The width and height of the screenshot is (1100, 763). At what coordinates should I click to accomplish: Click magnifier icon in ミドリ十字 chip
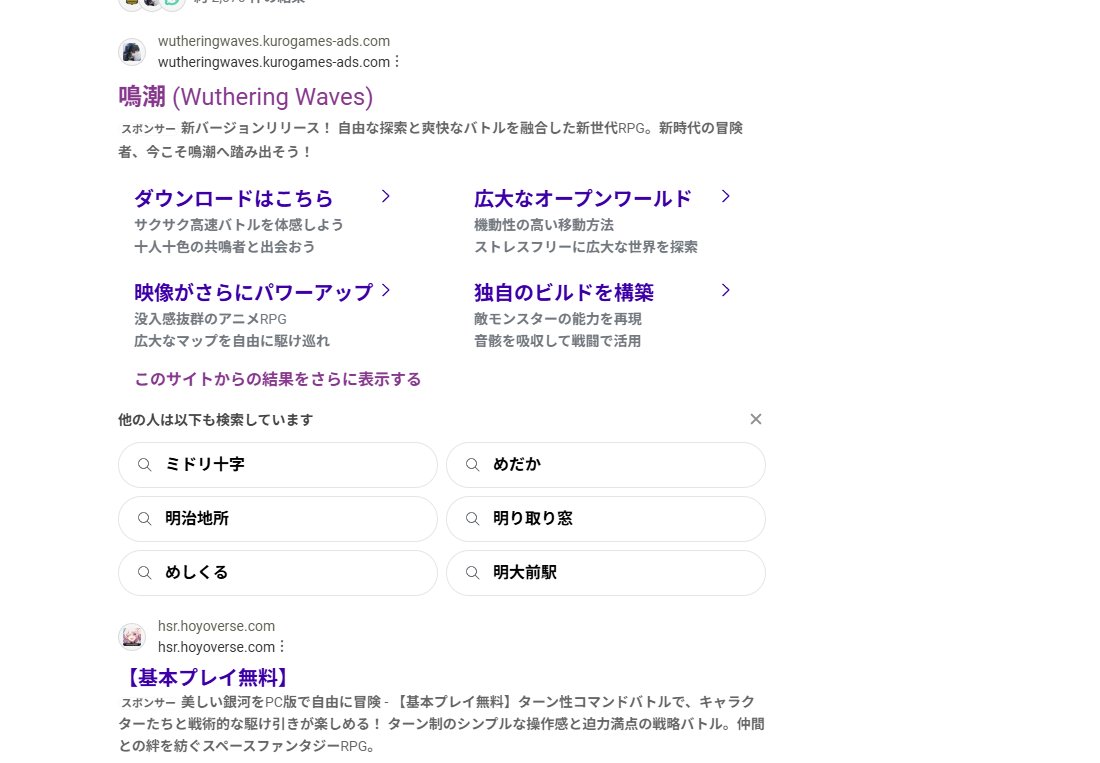[145, 465]
